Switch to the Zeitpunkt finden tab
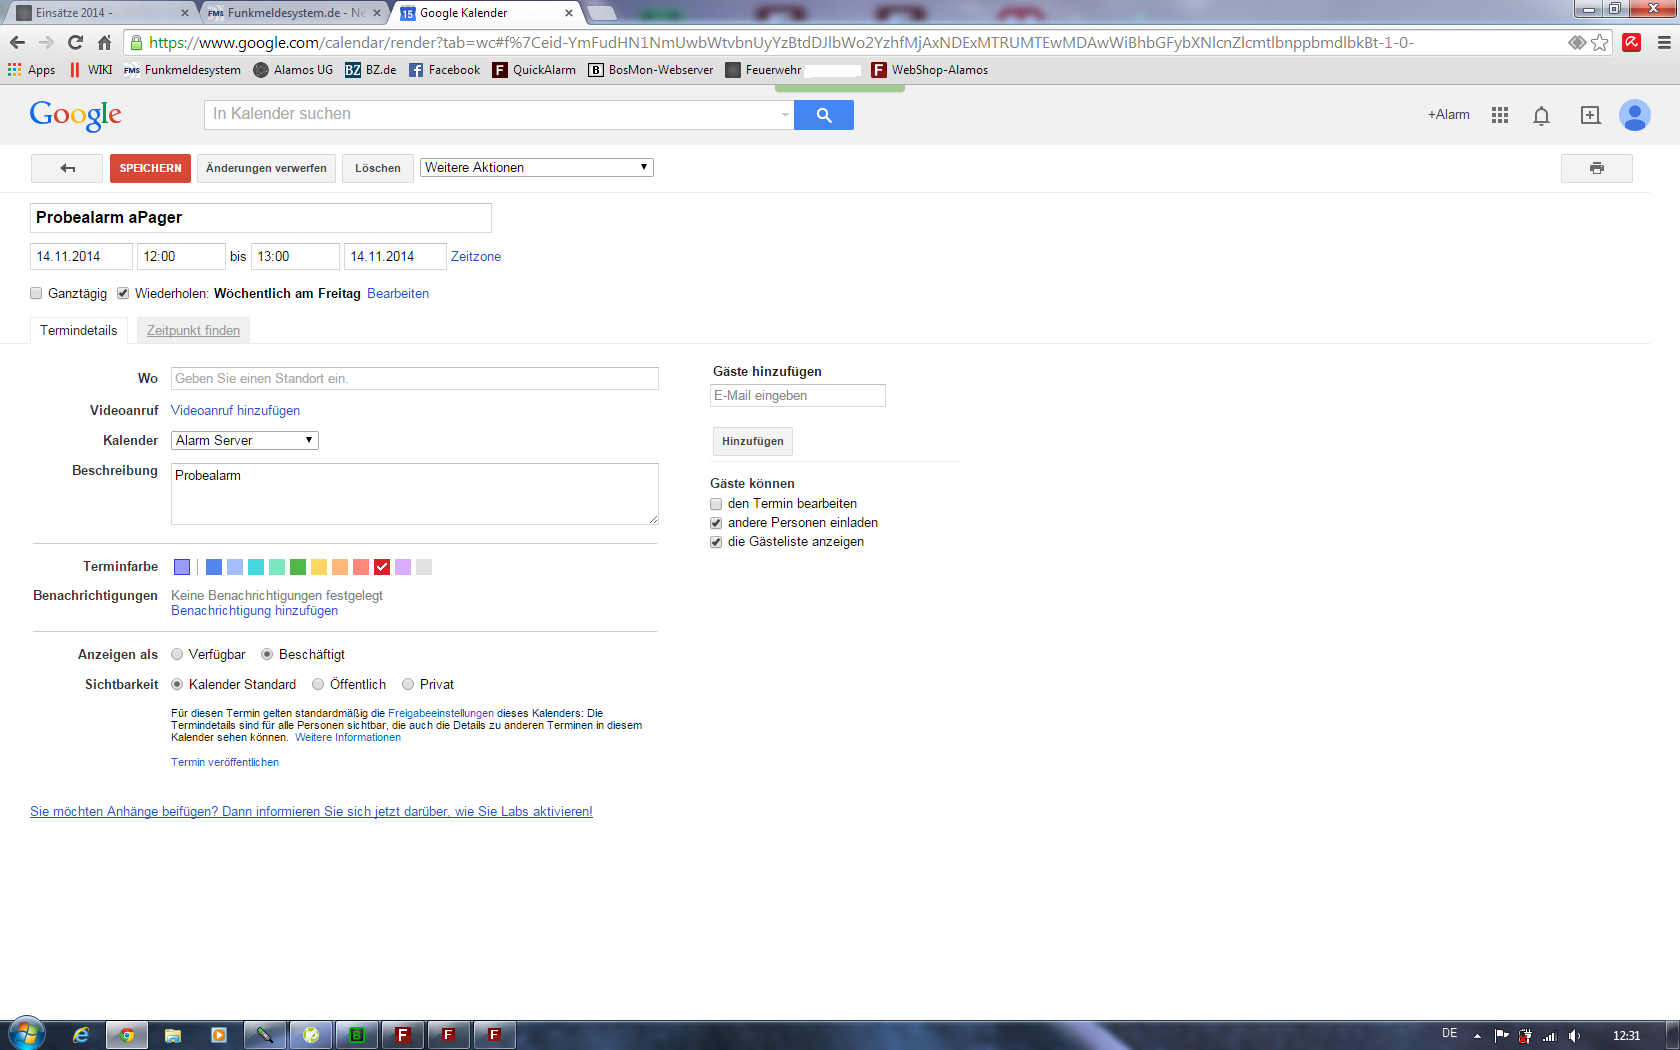This screenshot has height=1050, width=1680. [193, 331]
